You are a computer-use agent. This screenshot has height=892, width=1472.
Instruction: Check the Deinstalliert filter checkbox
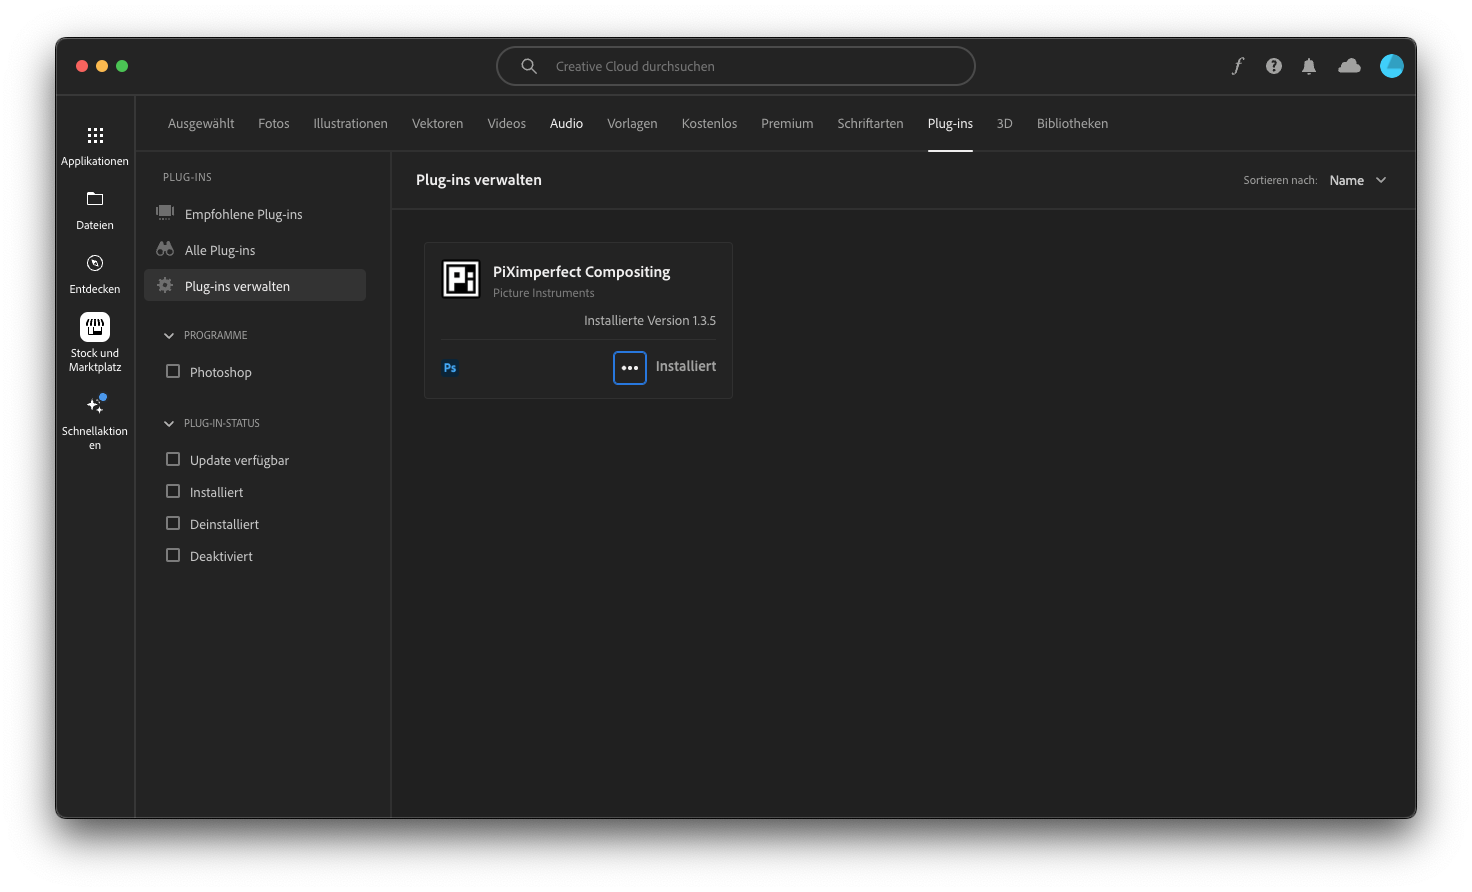pos(173,523)
